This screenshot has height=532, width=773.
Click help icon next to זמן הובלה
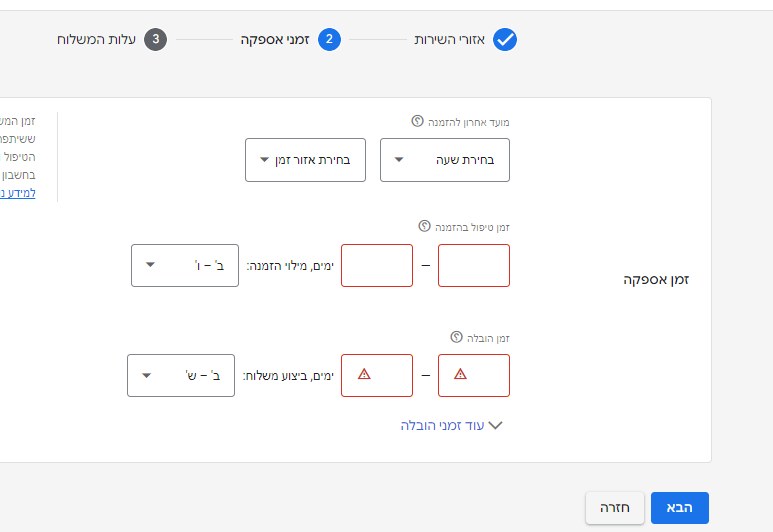(x=457, y=337)
